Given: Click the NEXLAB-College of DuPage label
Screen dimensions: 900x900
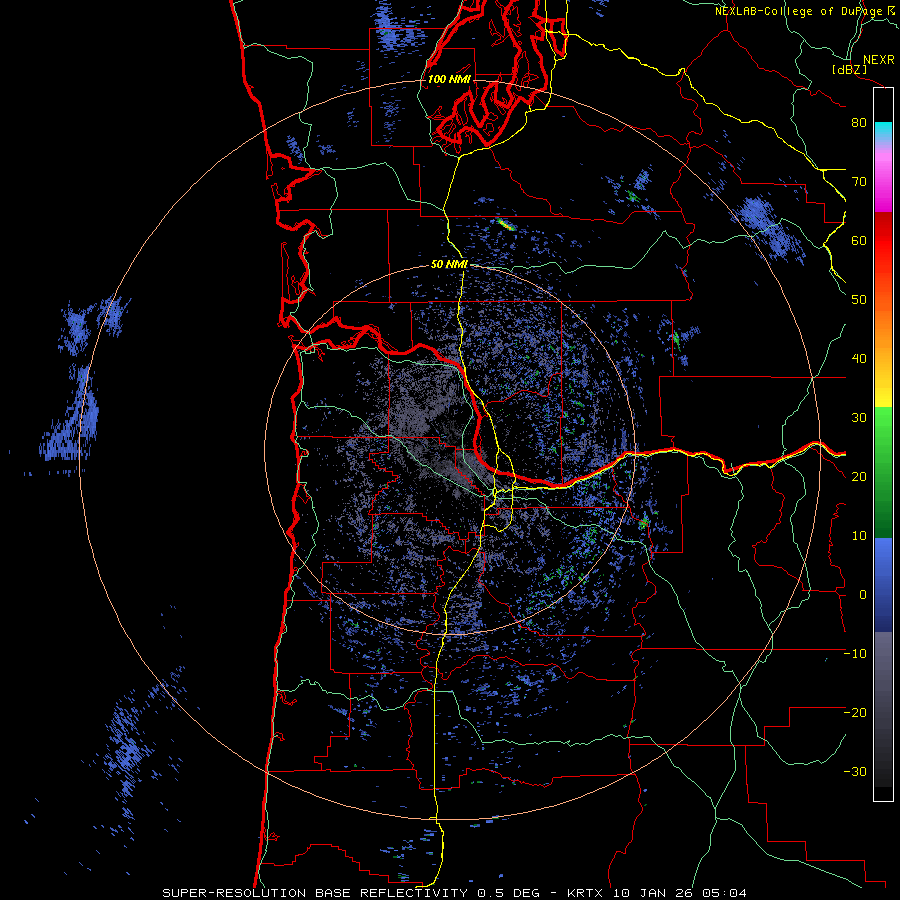Looking at the screenshot, I should click(x=799, y=11).
